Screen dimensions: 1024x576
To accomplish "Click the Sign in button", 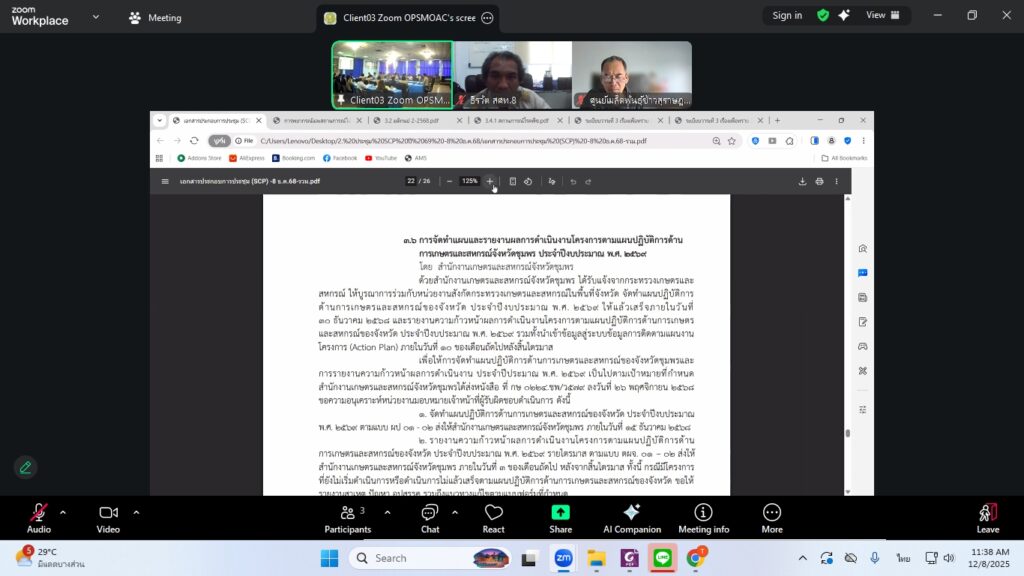I will coord(786,15).
